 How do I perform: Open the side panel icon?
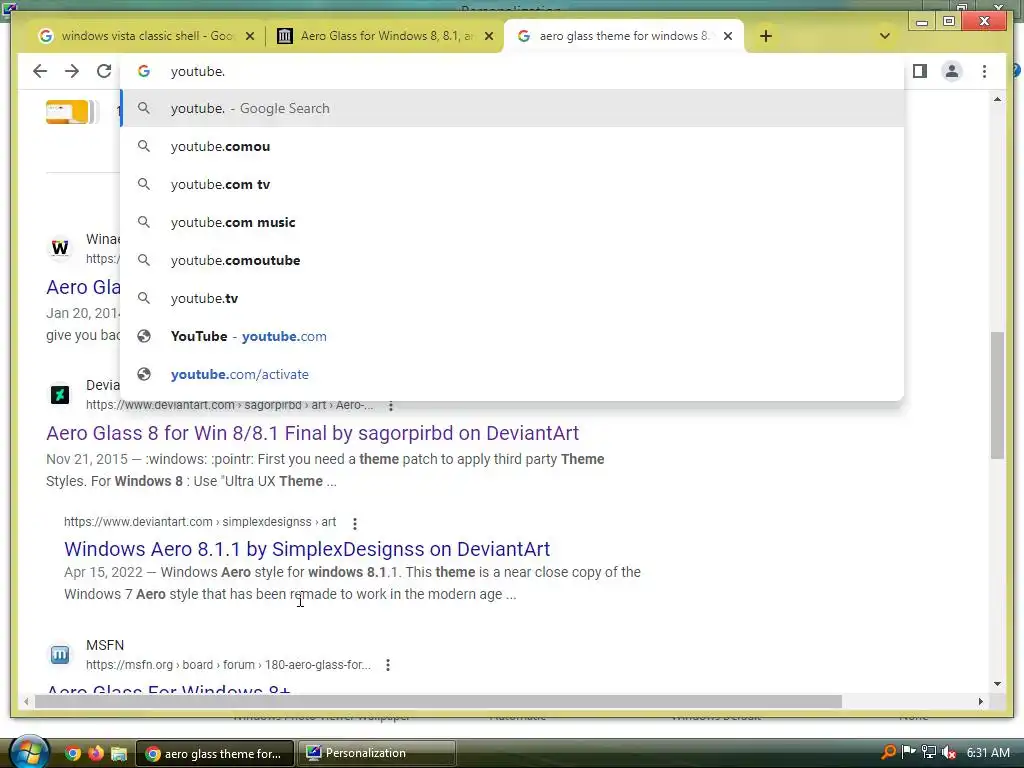coord(920,71)
